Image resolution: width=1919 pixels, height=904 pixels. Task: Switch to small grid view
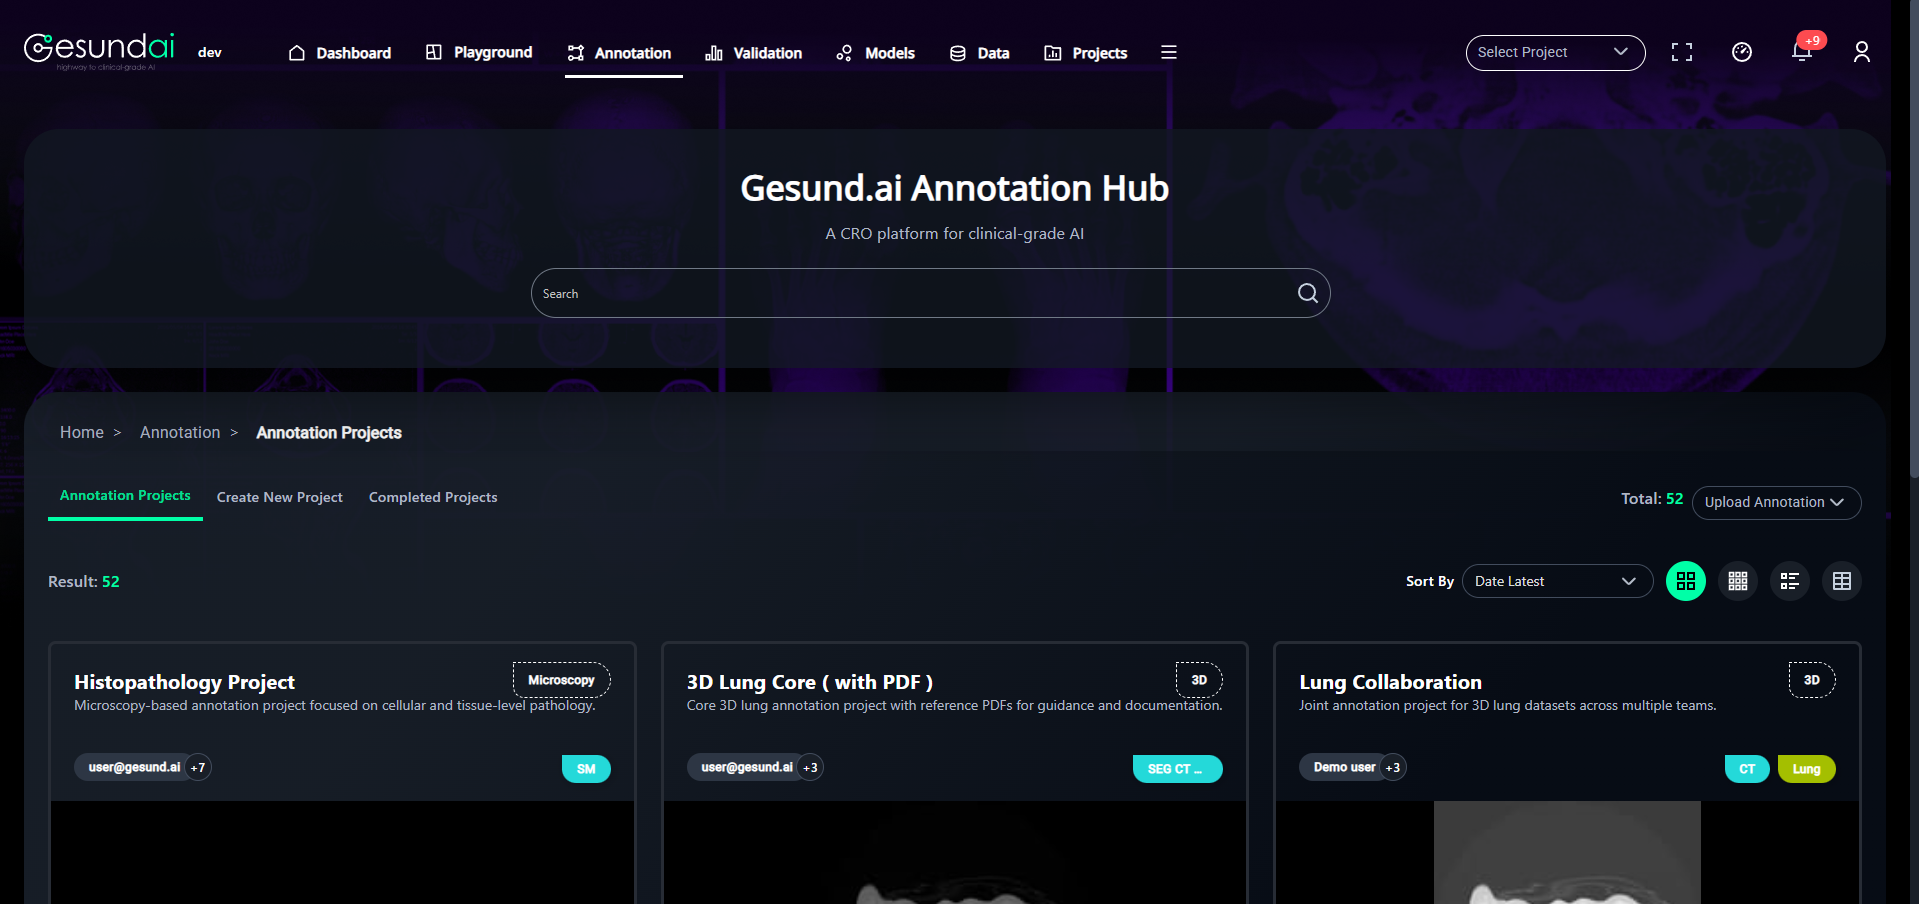(x=1738, y=581)
